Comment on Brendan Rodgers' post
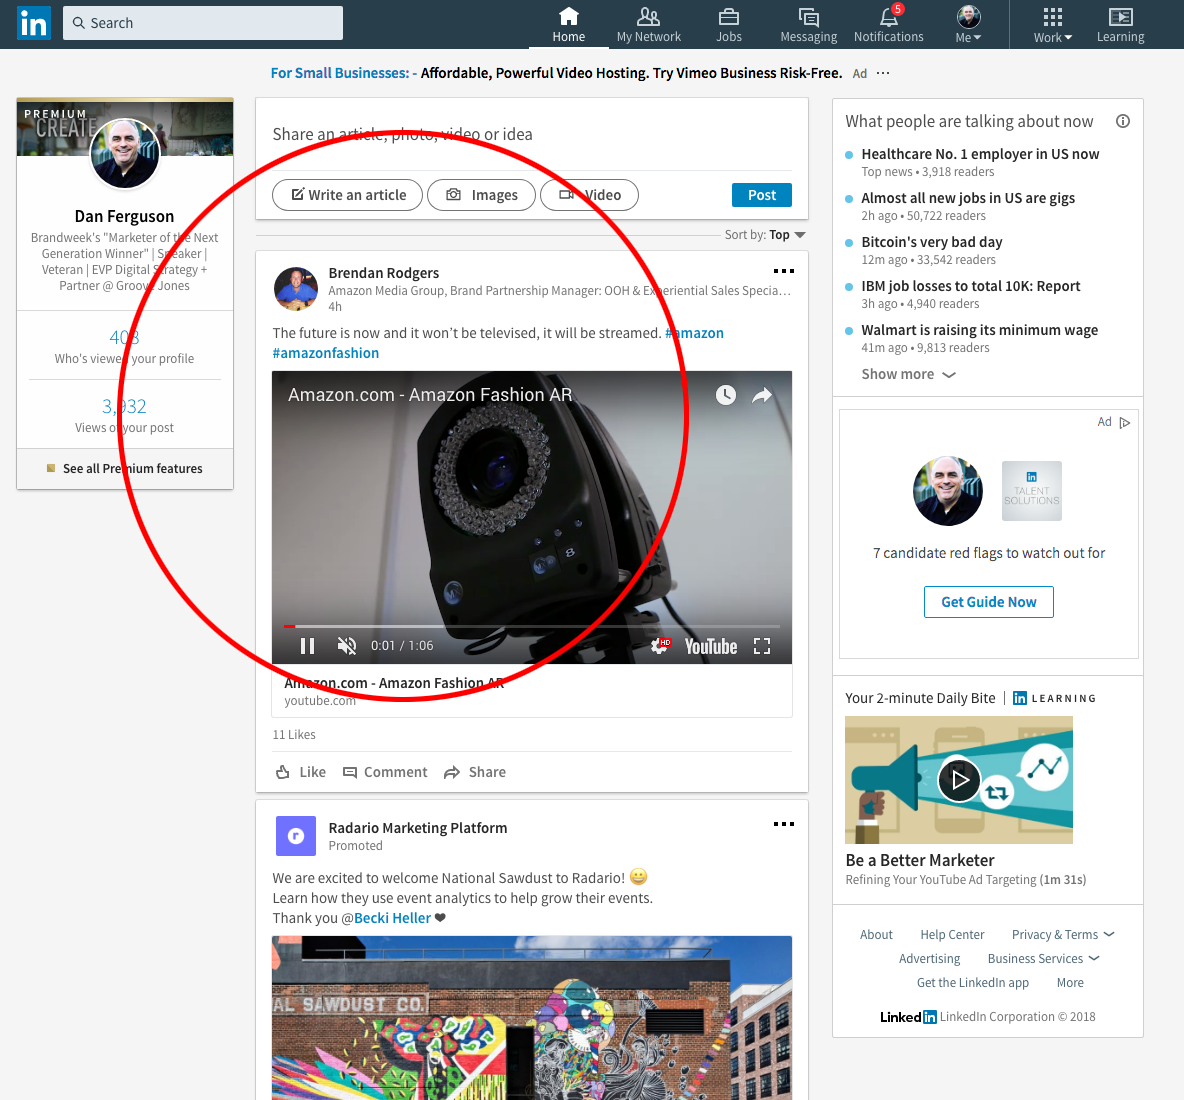Screen dimensions: 1184x1100 click(x=385, y=772)
